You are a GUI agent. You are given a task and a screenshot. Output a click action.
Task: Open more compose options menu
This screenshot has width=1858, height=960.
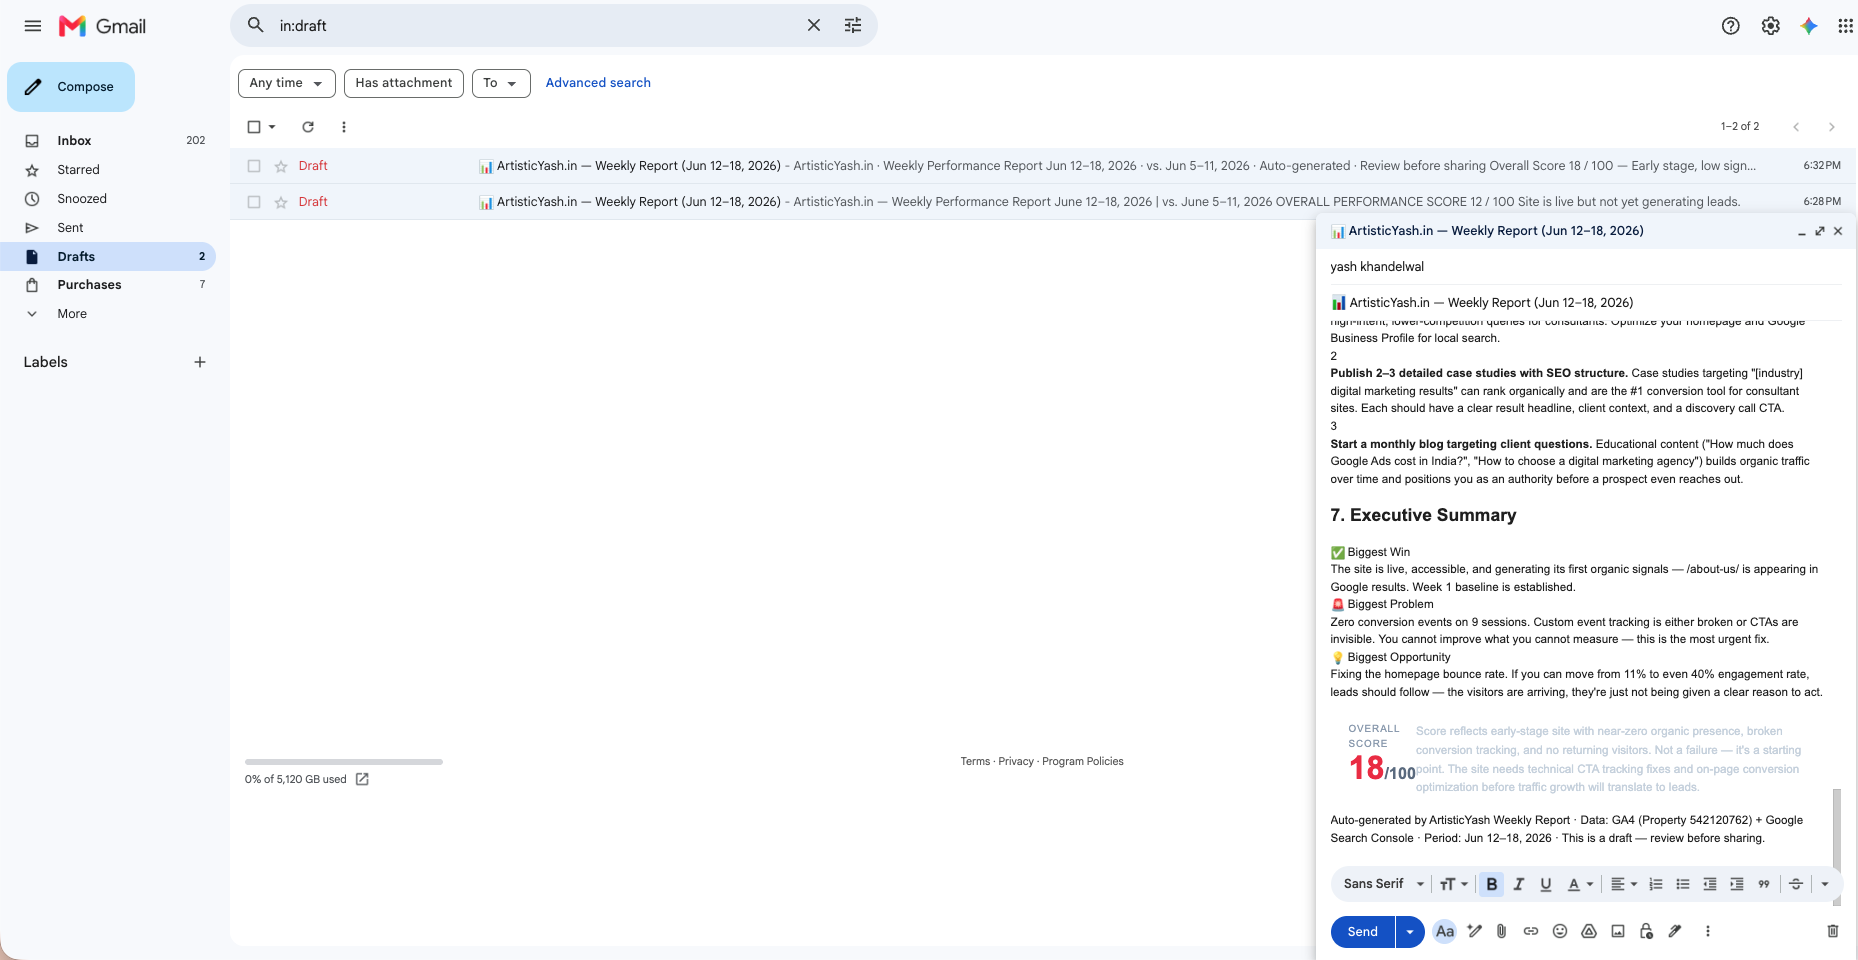pyautogui.click(x=1708, y=931)
